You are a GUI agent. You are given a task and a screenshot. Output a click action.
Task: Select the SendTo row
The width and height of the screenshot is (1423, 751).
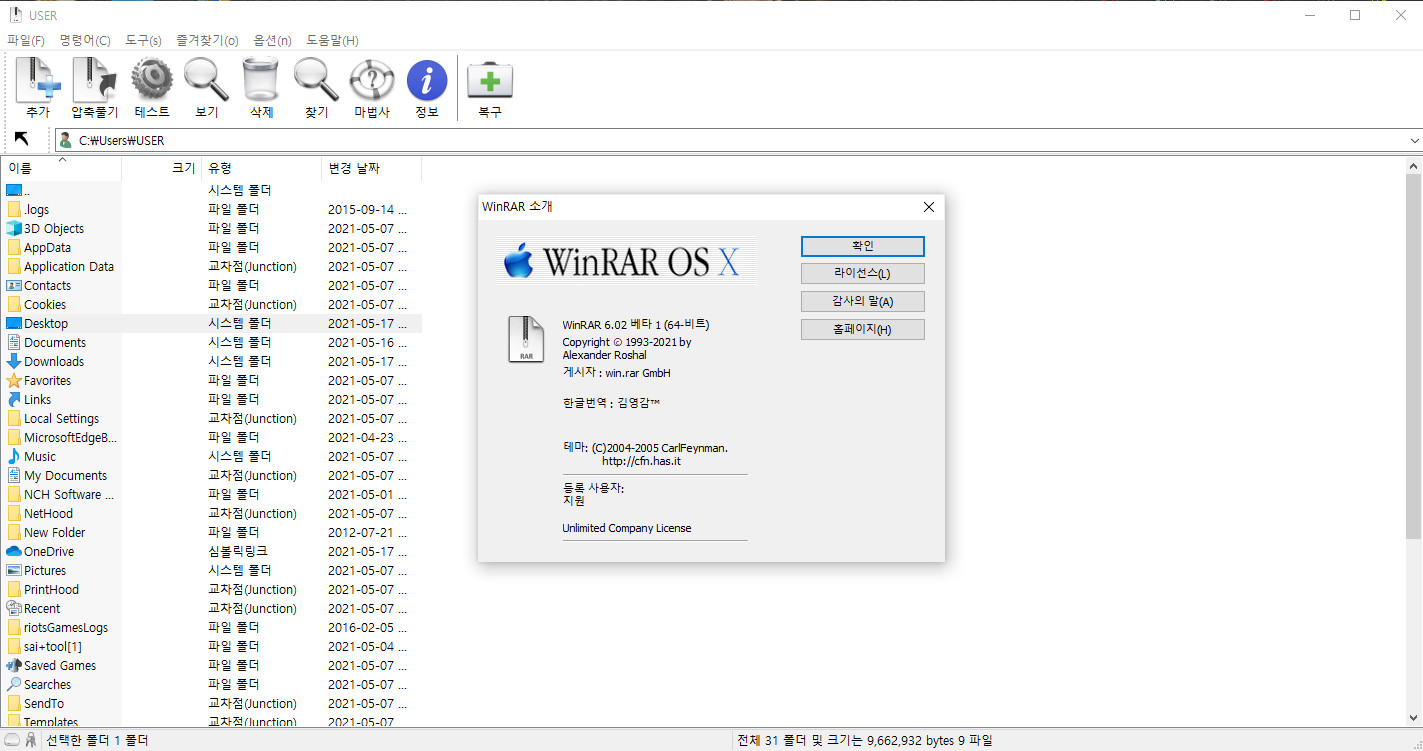click(x=211, y=703)
